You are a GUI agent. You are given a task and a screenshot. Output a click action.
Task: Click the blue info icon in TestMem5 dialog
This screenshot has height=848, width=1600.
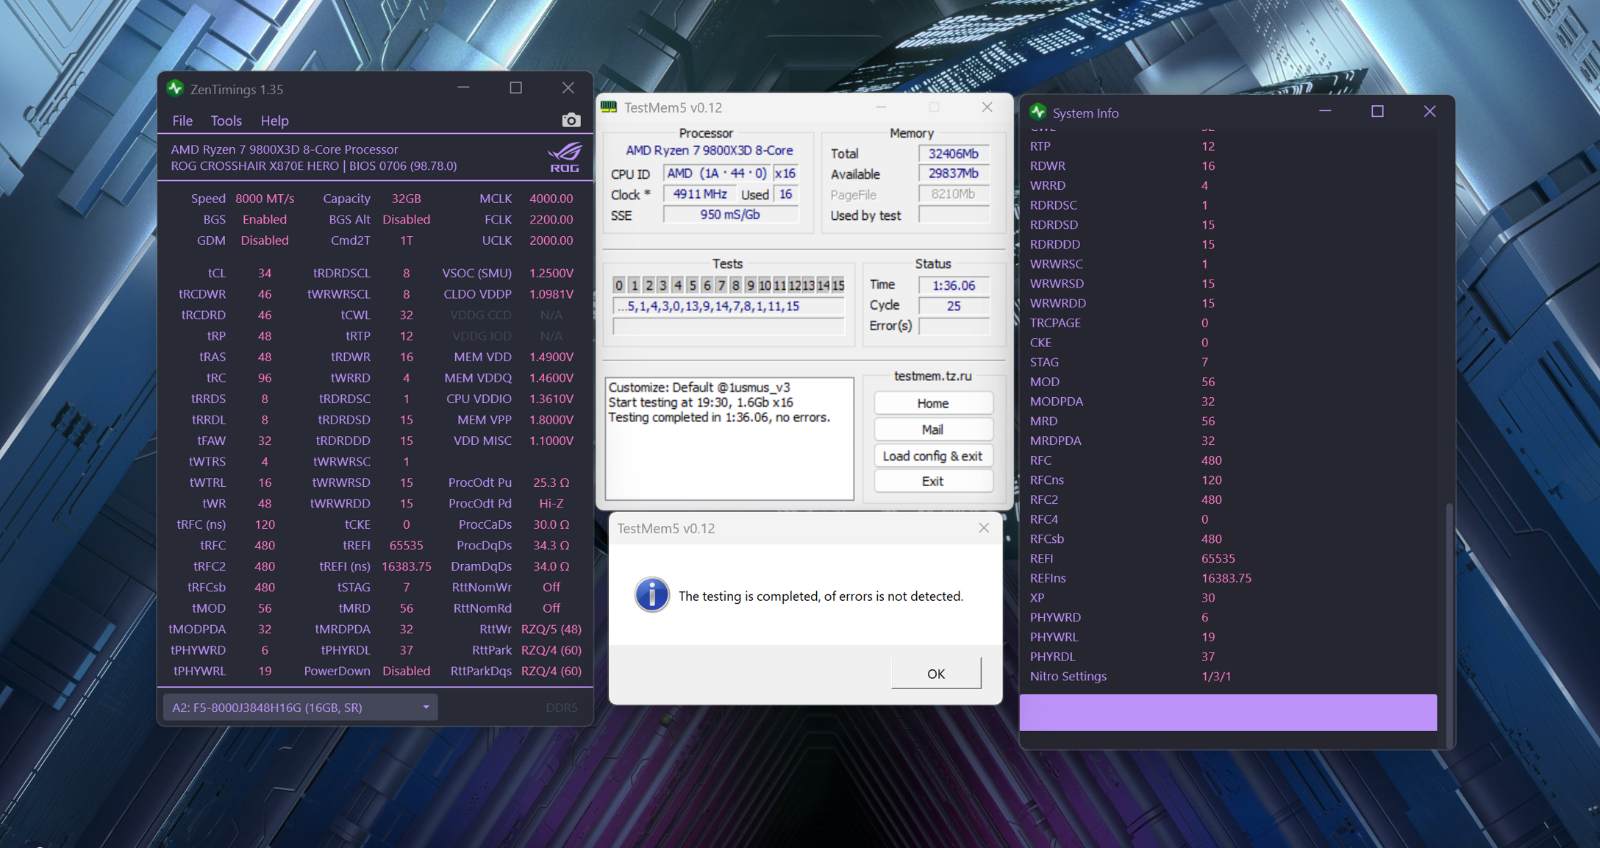click(652, 595)
